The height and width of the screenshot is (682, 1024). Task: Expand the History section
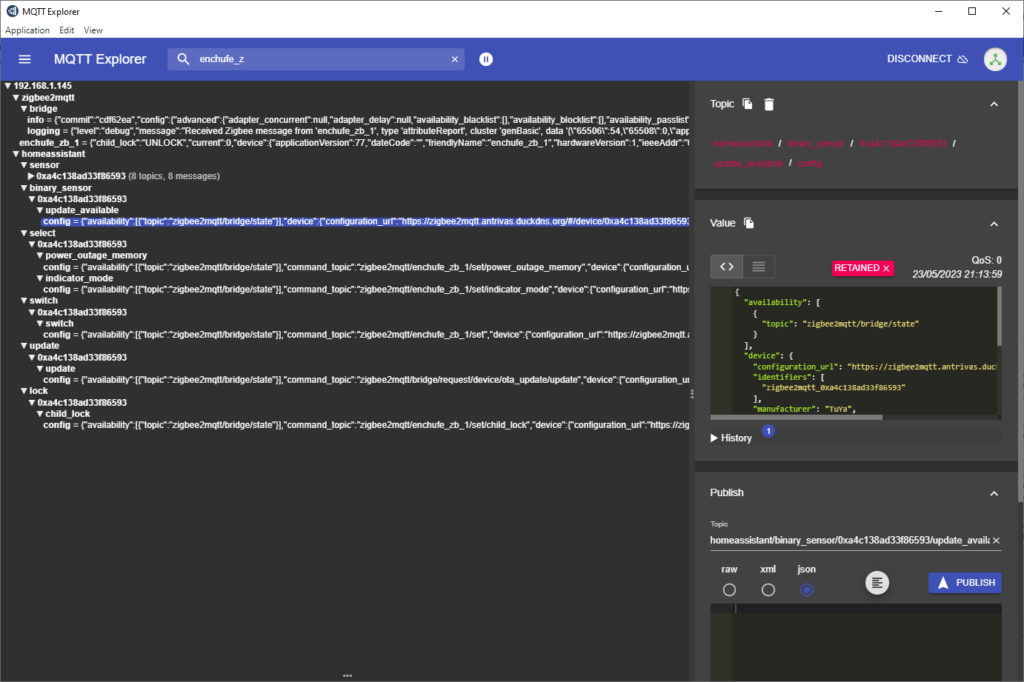tap(736, 438)
